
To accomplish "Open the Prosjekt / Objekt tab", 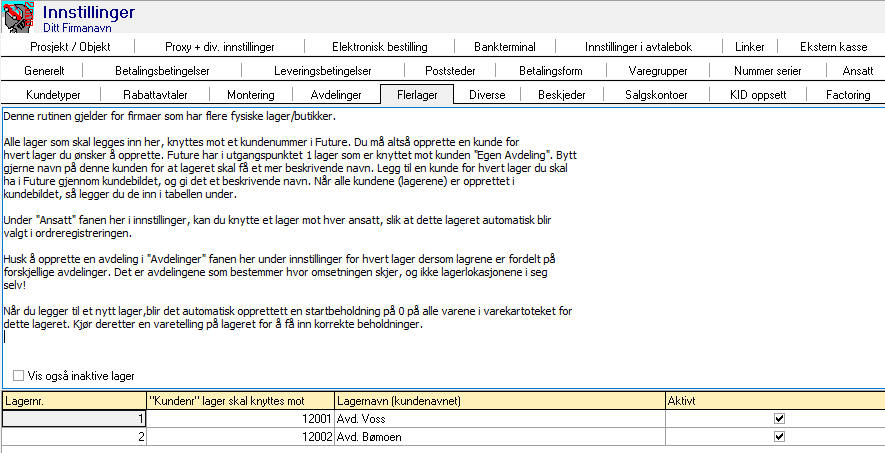I will coord(70,47).
